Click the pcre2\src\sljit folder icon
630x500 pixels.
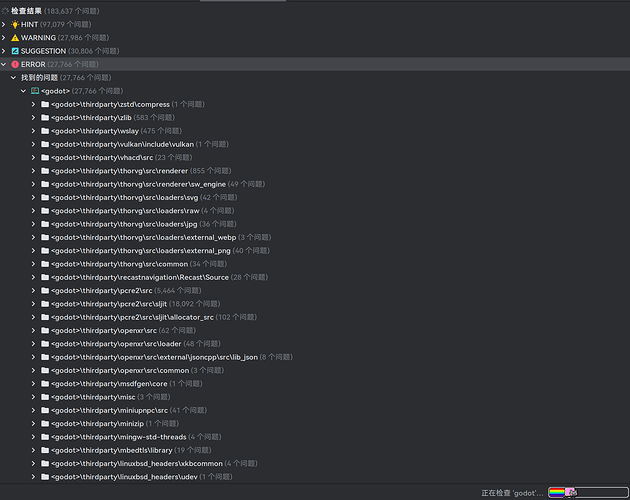coord(45,304)
